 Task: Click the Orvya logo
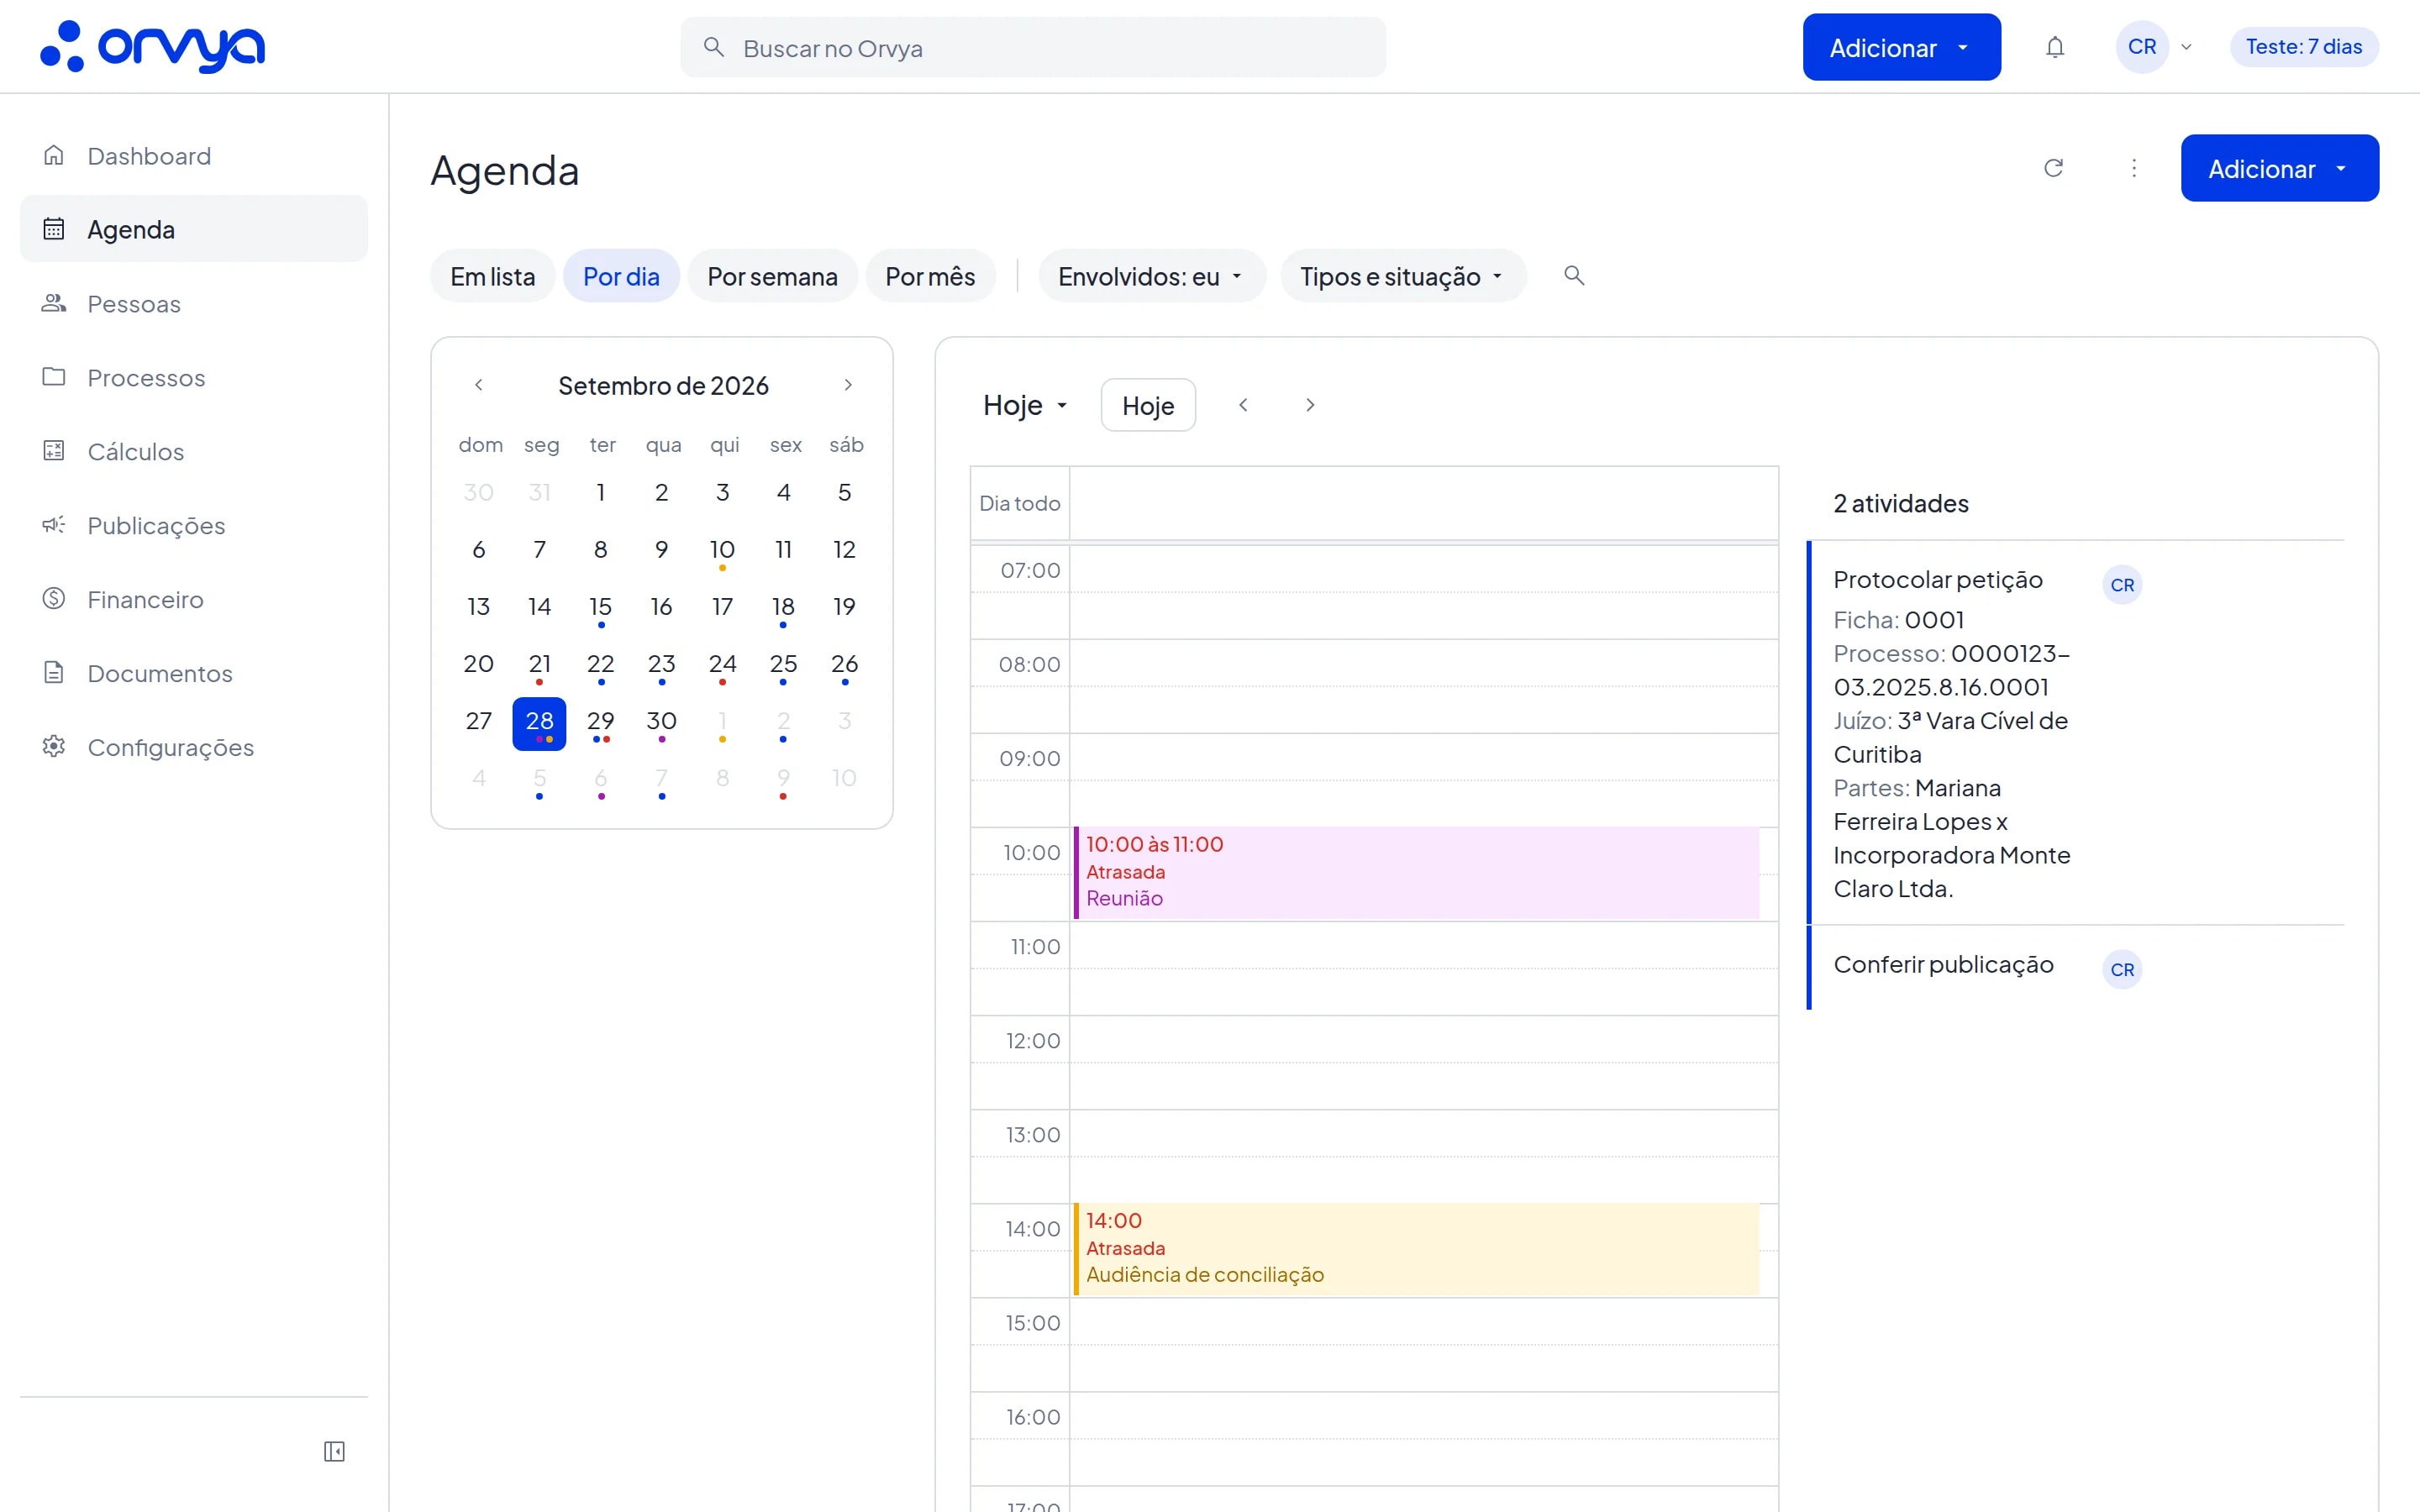(x=152, y=47)
